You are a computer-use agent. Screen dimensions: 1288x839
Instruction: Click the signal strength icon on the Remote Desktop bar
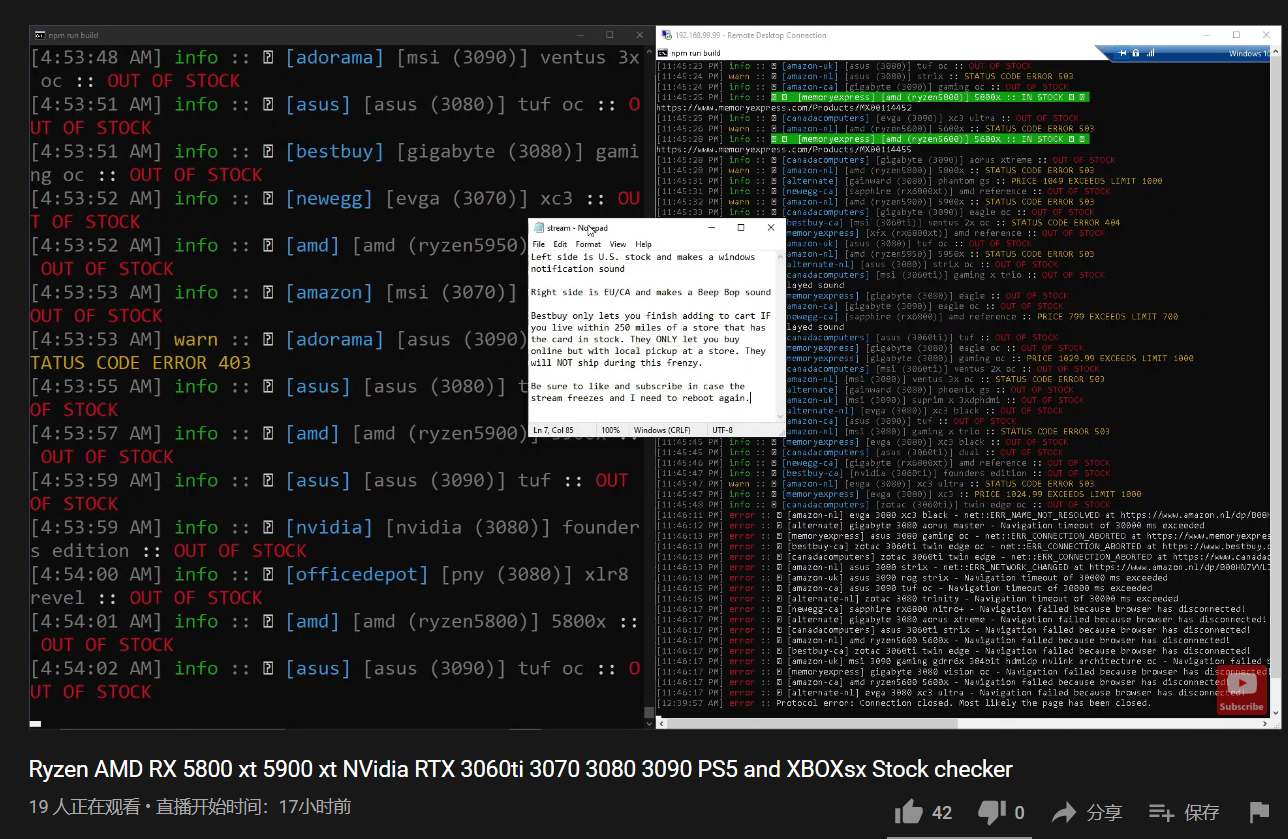click(x=1149, y=52)
